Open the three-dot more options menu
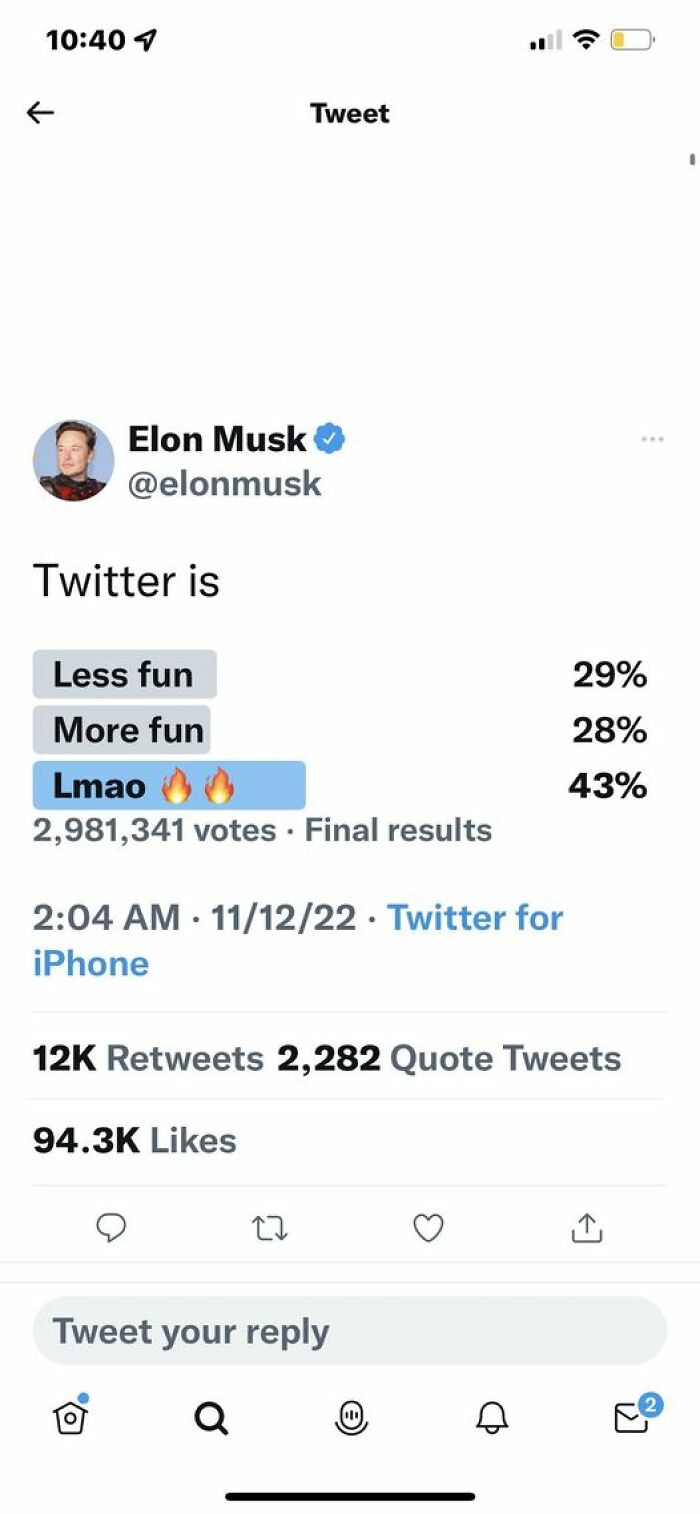Screen dimensions: 700x1514 652,439
